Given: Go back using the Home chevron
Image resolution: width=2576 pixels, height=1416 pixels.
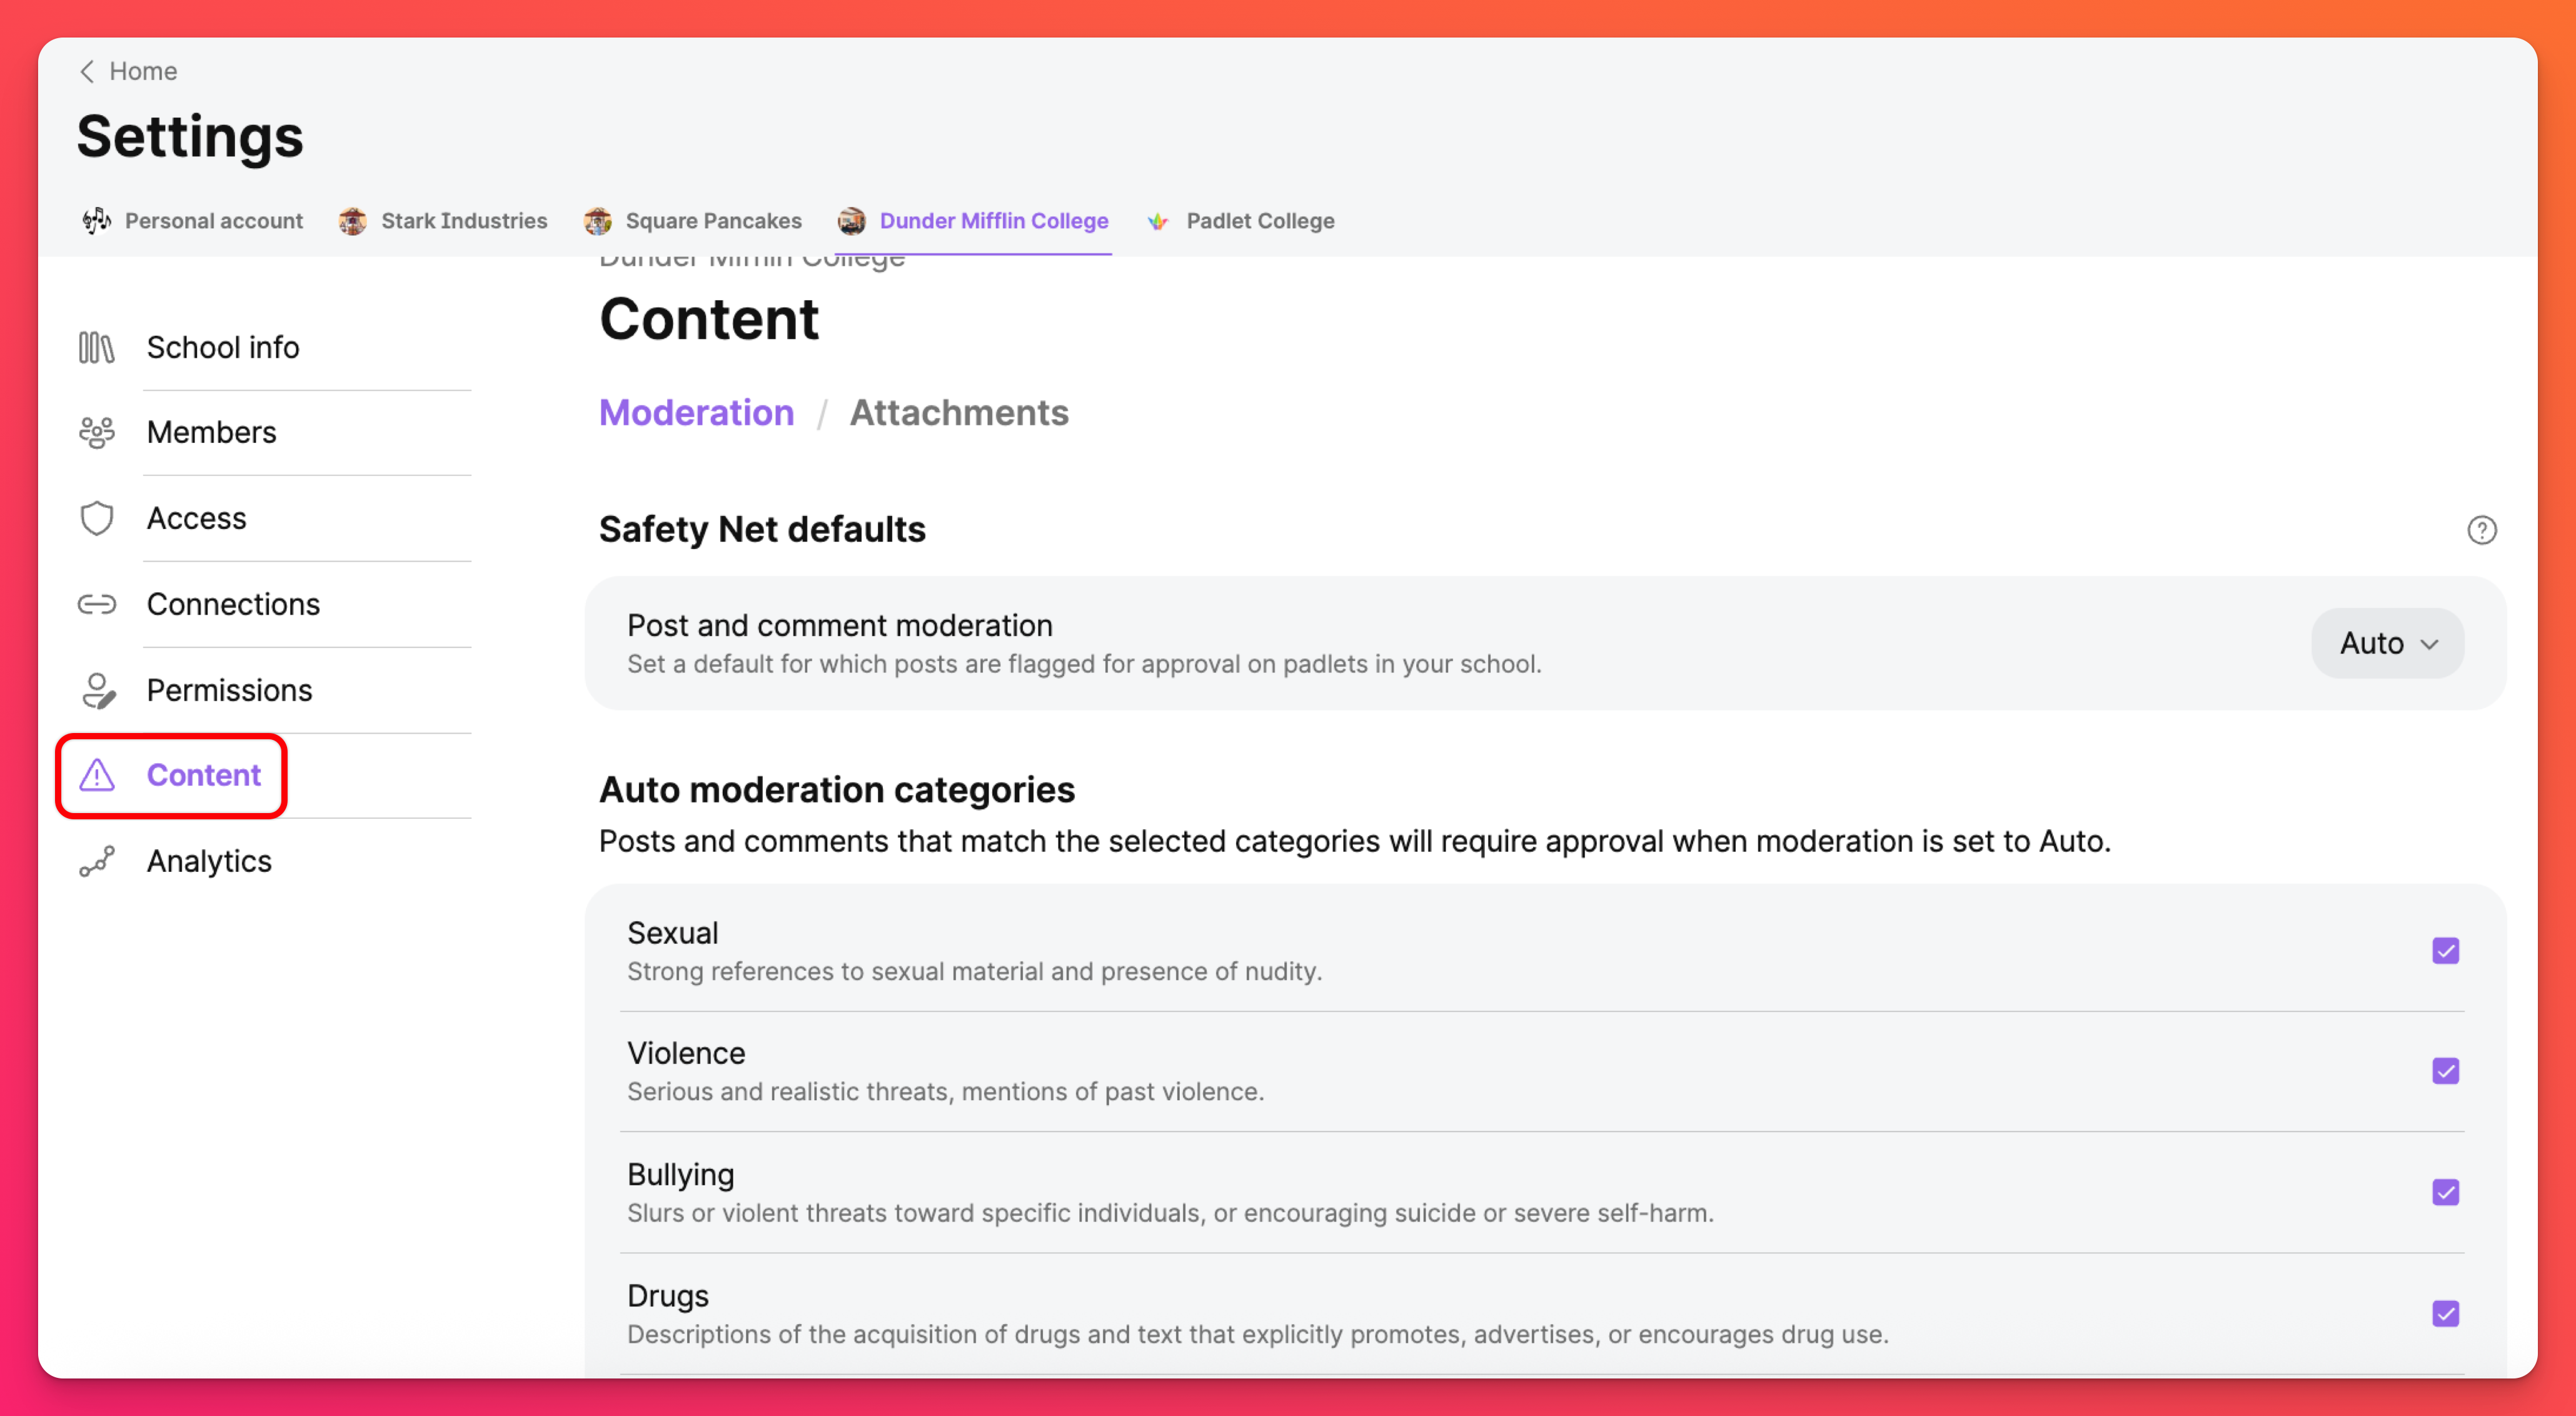Looking at the screenshot, I should tap(88, 71).
